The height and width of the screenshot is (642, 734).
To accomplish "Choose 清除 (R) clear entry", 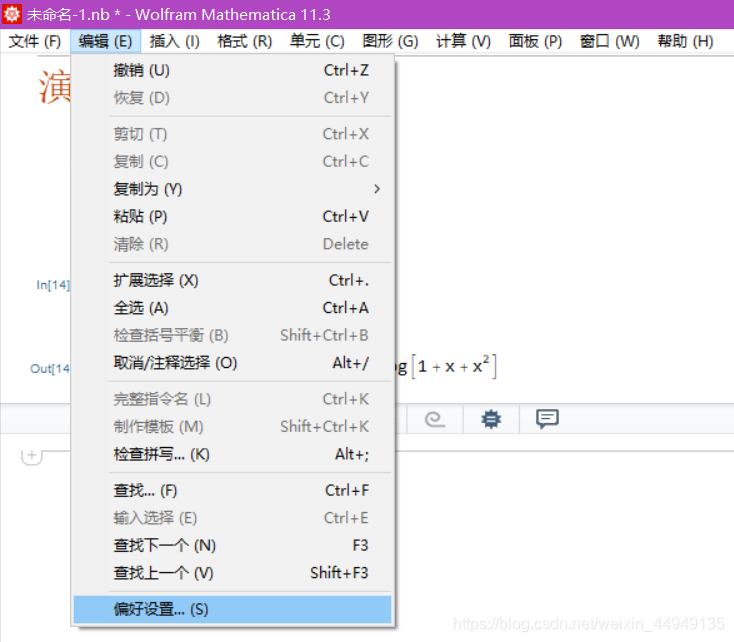I will click(233, 244).
